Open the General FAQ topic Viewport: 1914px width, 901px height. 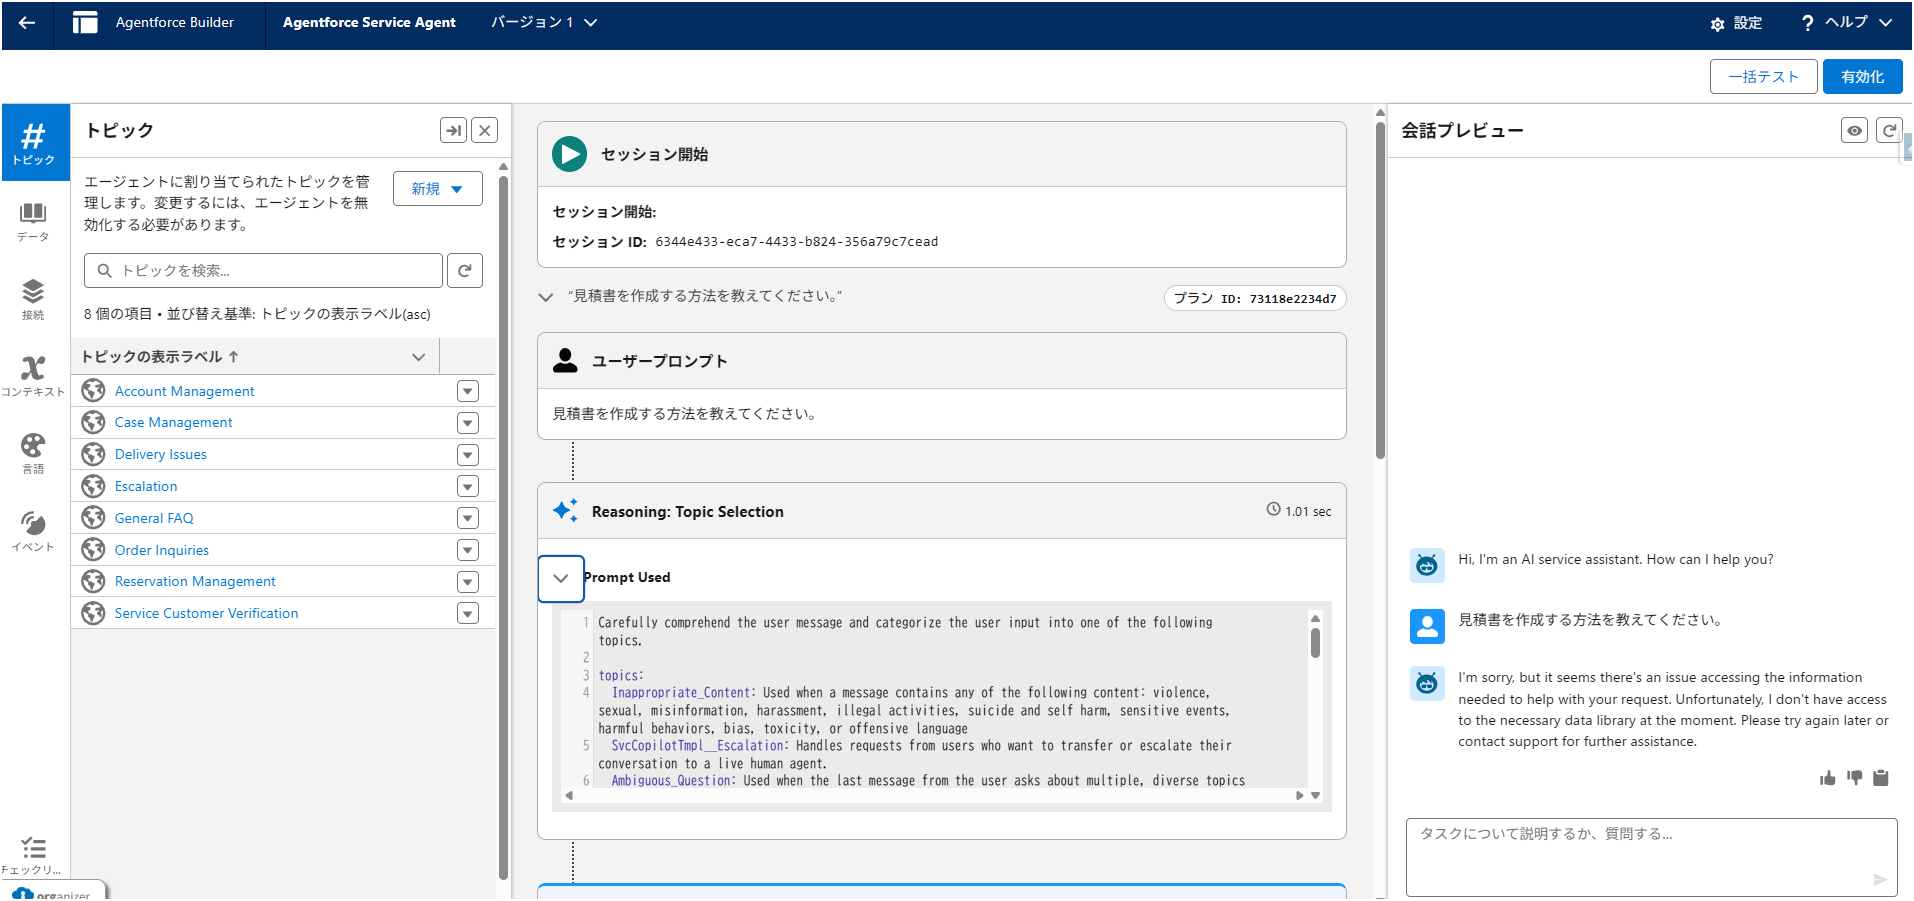point(154,518)
